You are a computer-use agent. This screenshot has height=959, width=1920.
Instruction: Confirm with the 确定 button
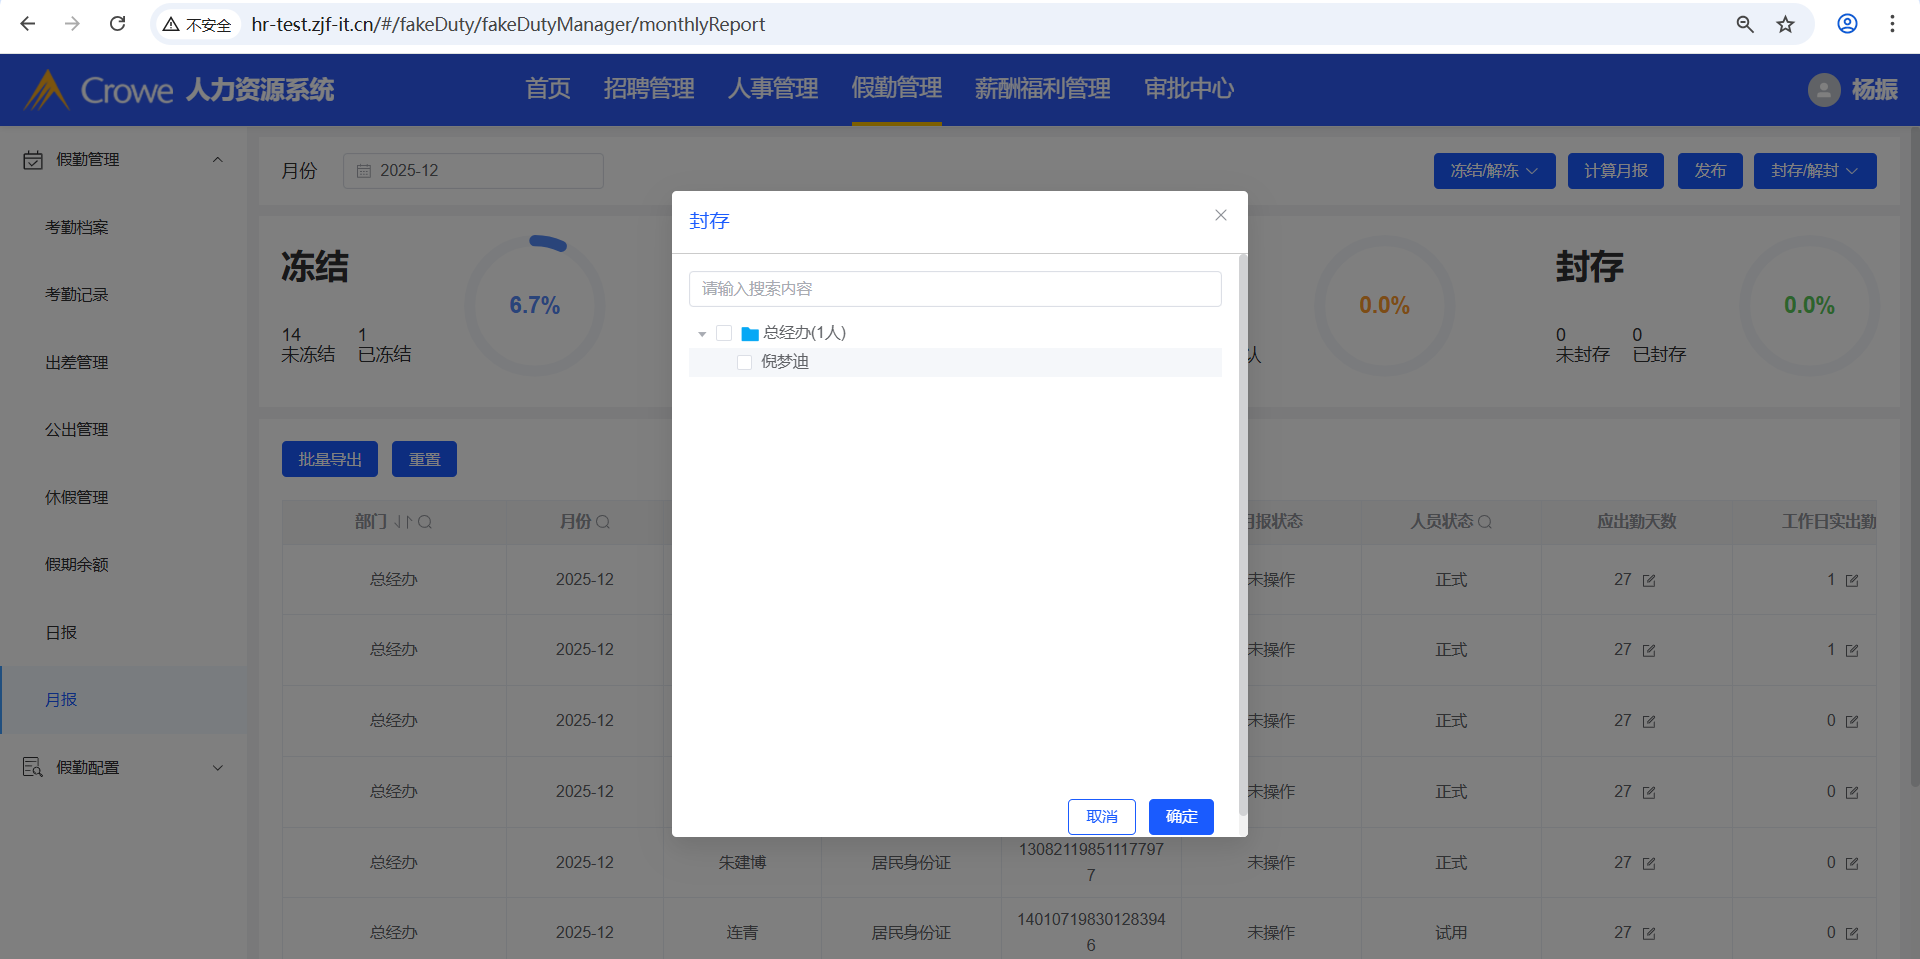1181,817
